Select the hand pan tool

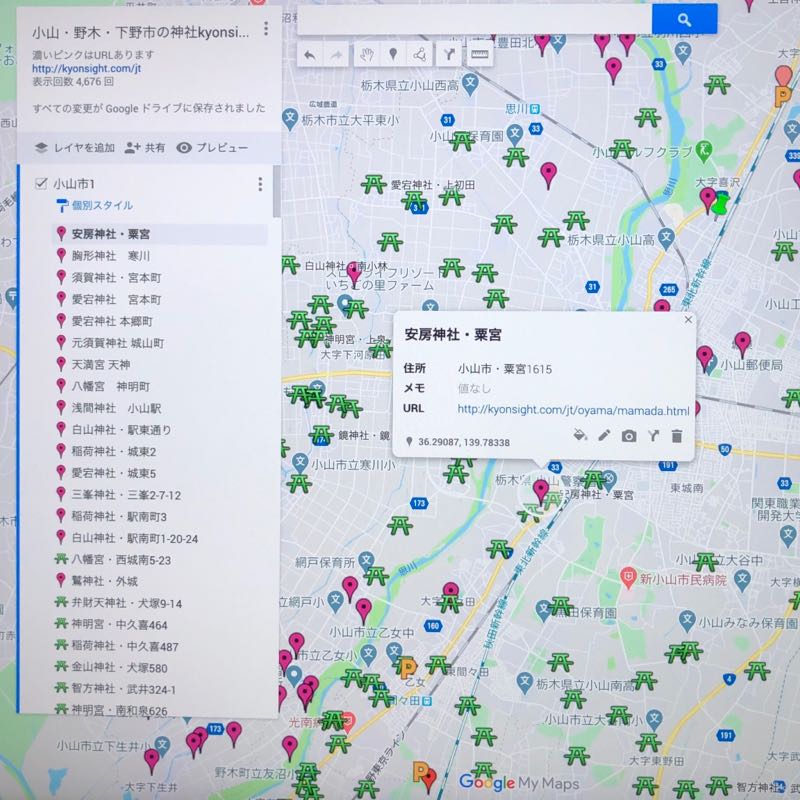pyautogui.click(x=366, y=55)
